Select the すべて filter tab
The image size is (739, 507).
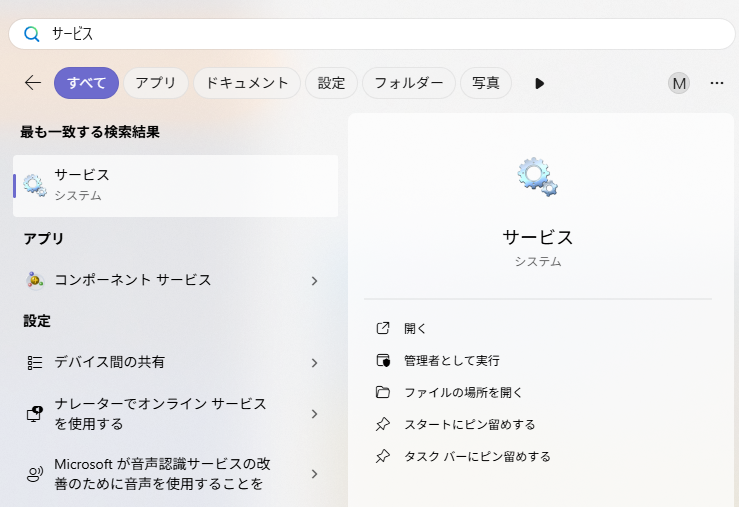(86, 83)
